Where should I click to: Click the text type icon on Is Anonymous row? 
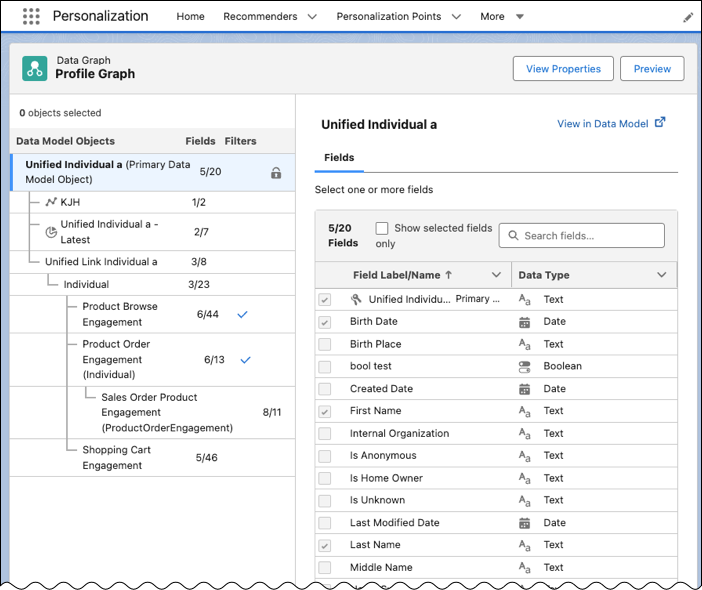524,456
